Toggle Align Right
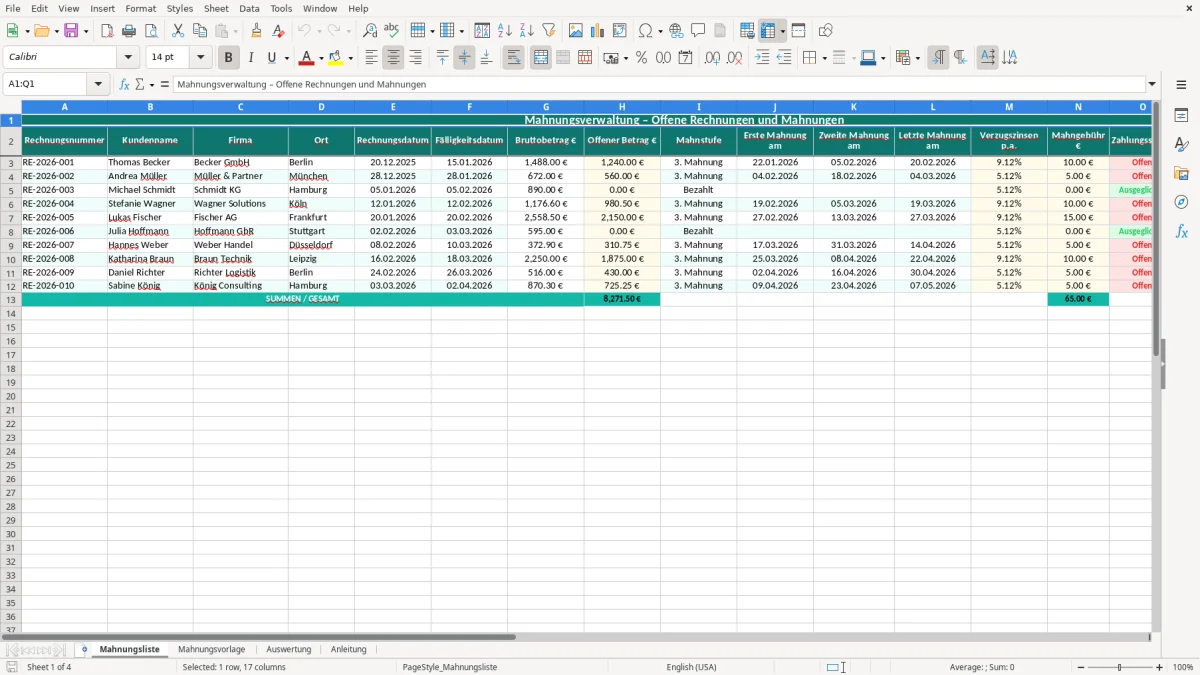The height and width of the screenshot is (675, 1200). 415,58
